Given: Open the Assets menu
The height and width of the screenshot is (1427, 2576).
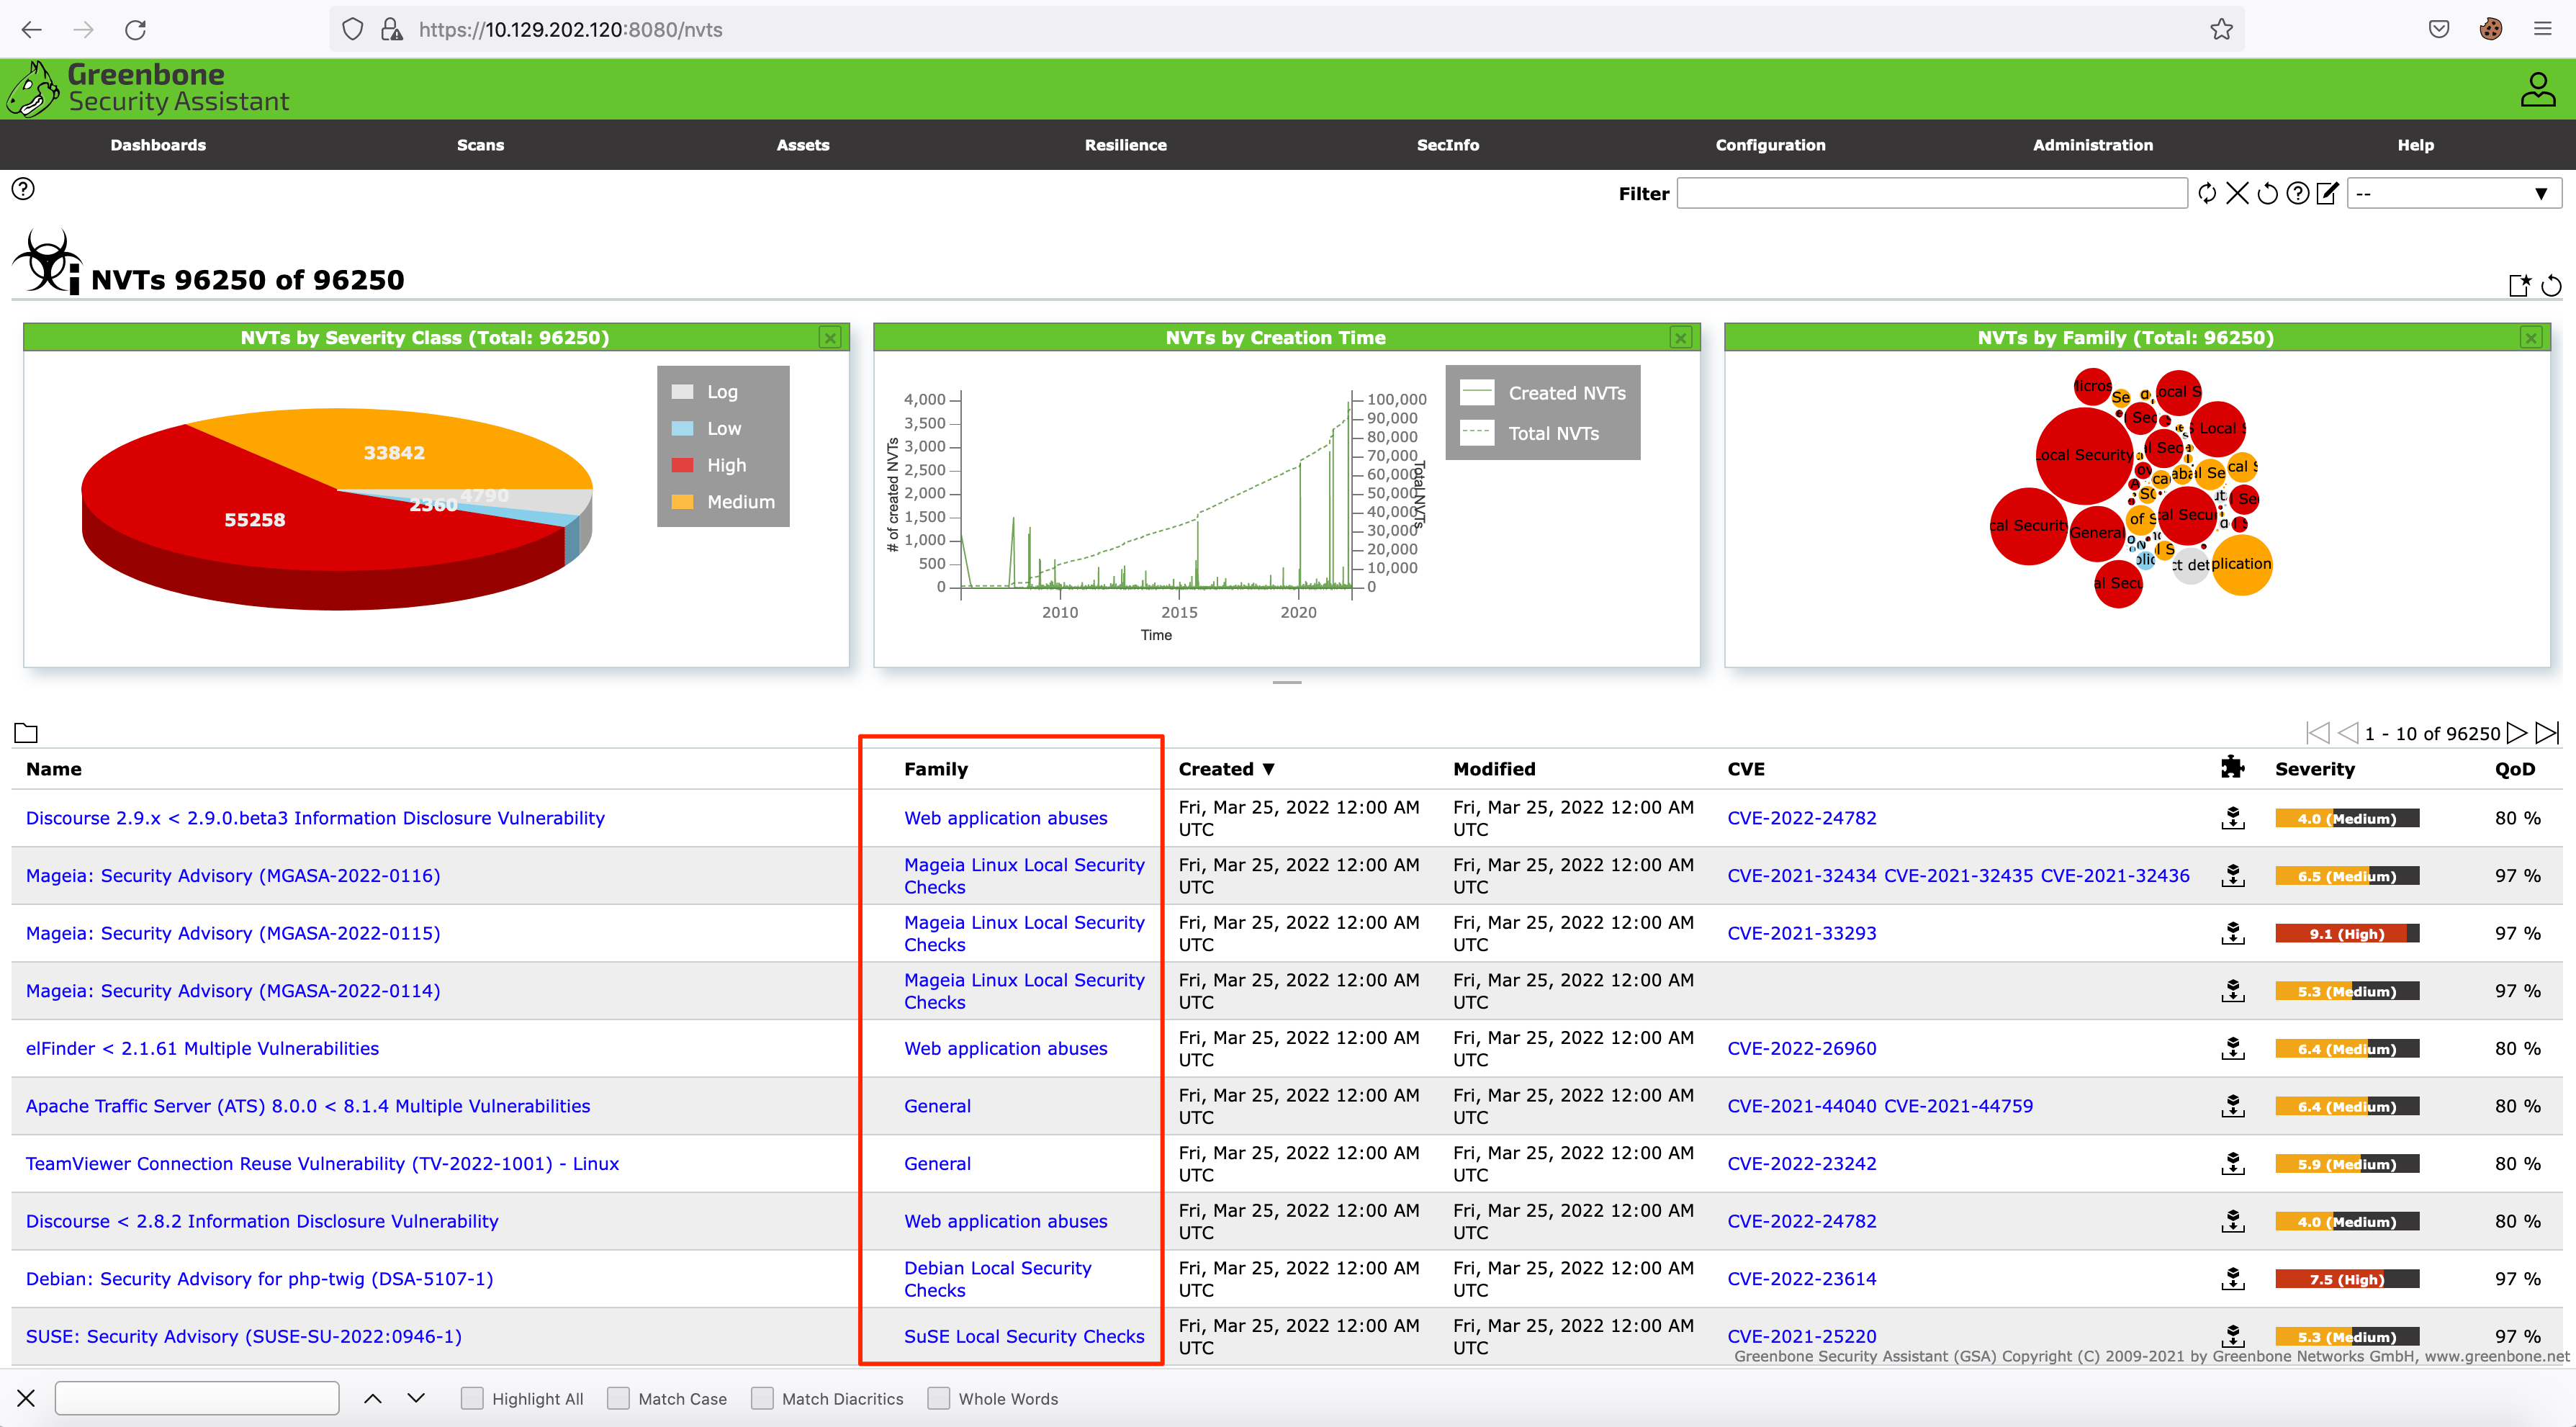Looking at the screenshot, I should pyautogui.click(x=803, y=145).
